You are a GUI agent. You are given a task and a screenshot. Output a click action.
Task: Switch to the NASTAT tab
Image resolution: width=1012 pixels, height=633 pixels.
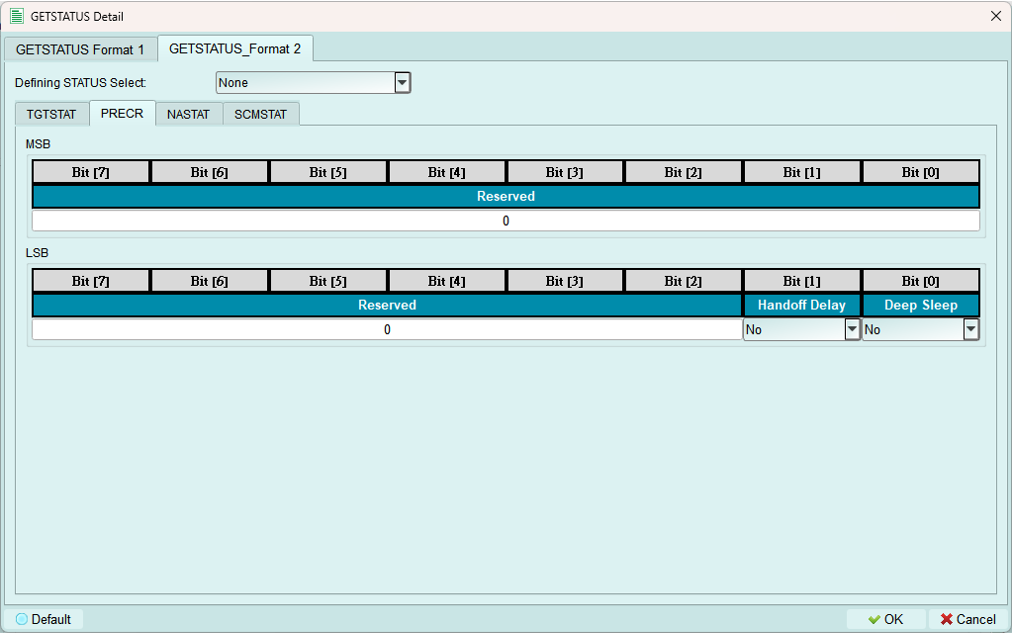click(188, 114)
